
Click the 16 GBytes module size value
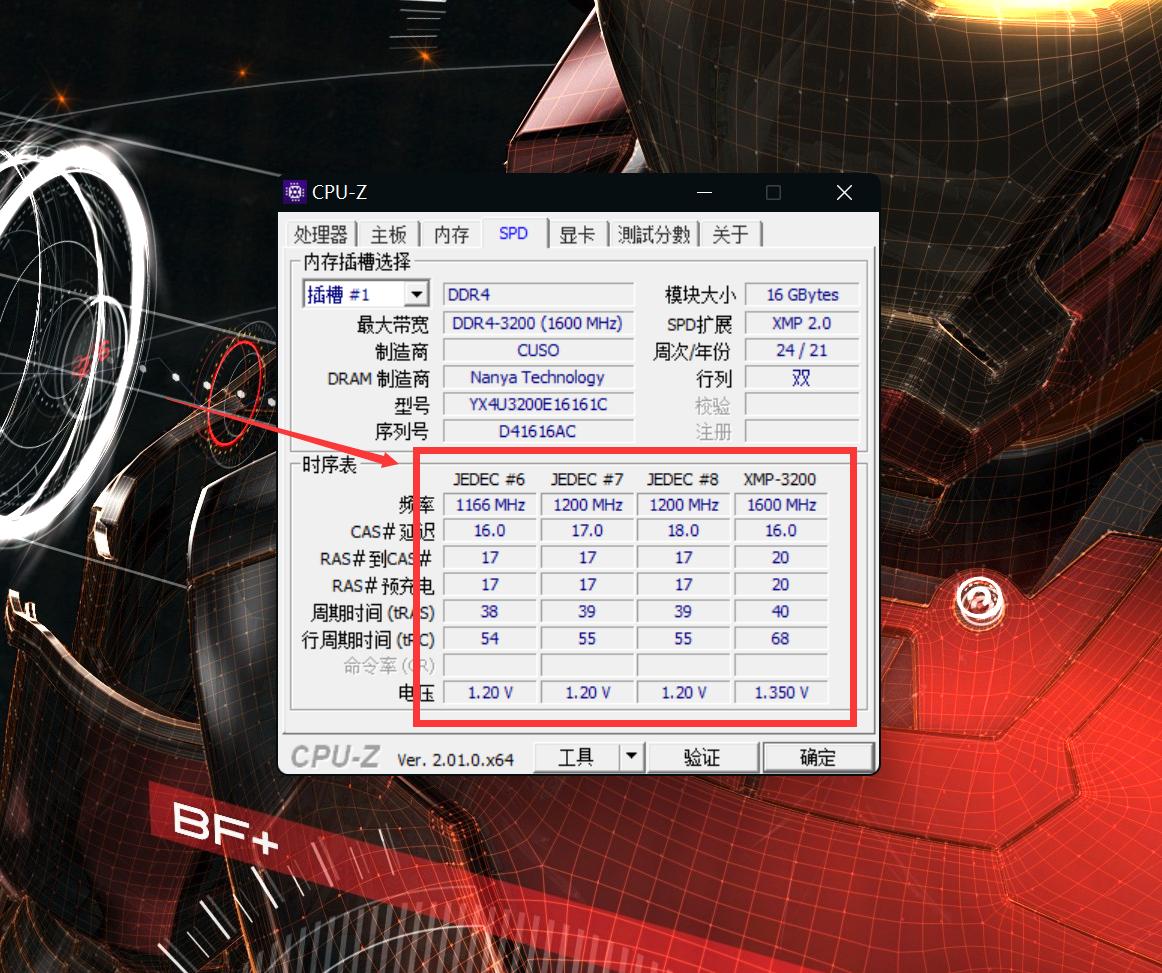802,295
